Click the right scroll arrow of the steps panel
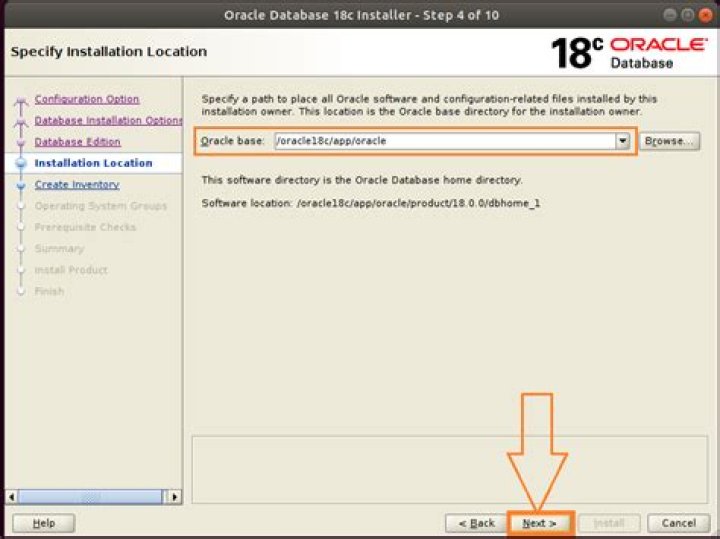This screenshot has width=720, height=539. [x=174, y=497]
